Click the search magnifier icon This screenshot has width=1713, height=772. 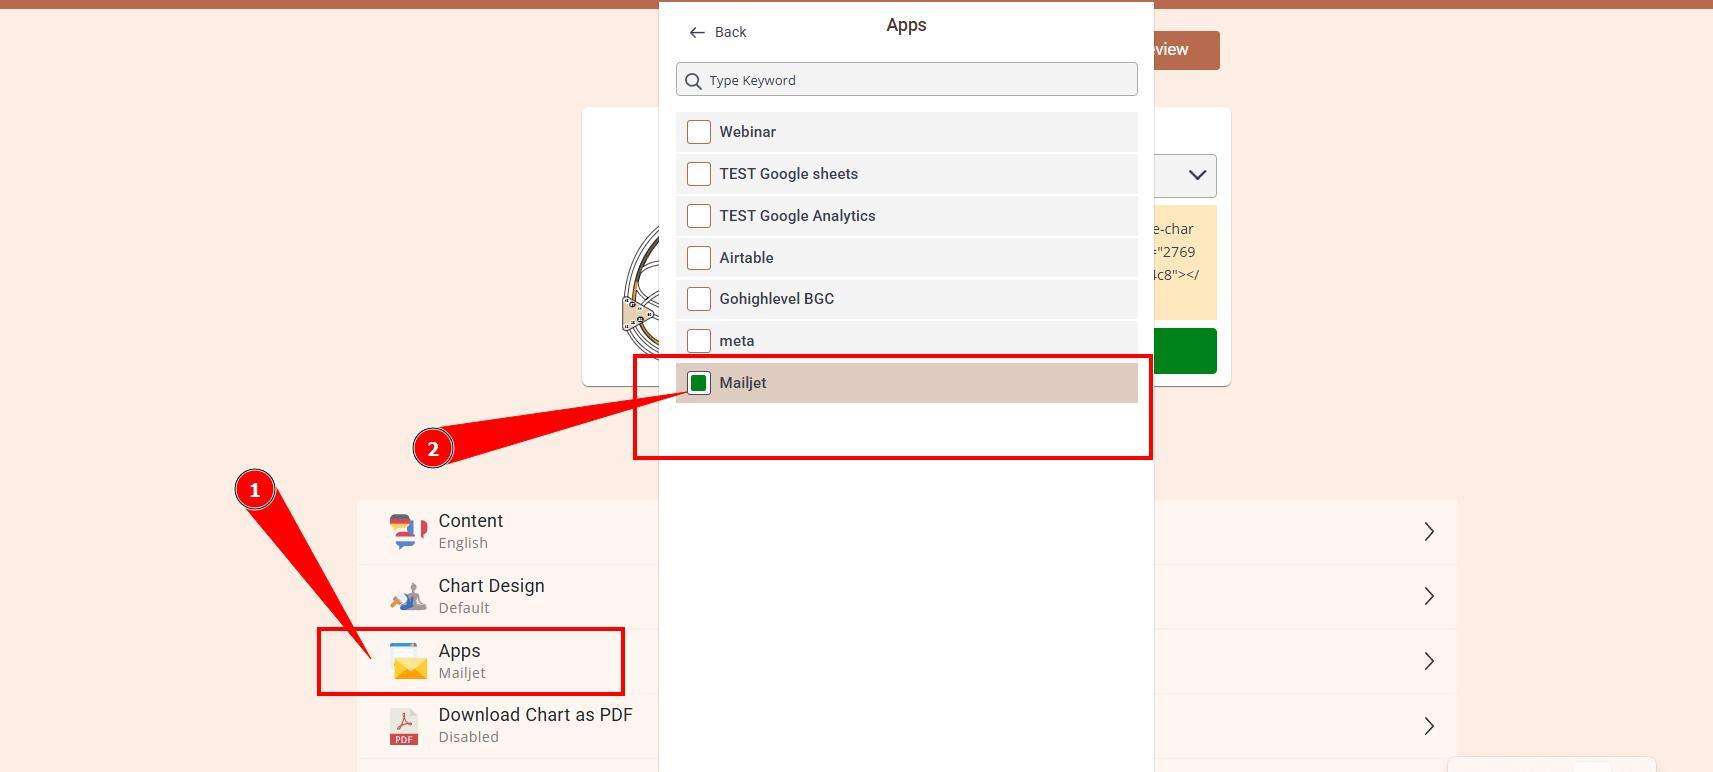(x=693, y=80)
